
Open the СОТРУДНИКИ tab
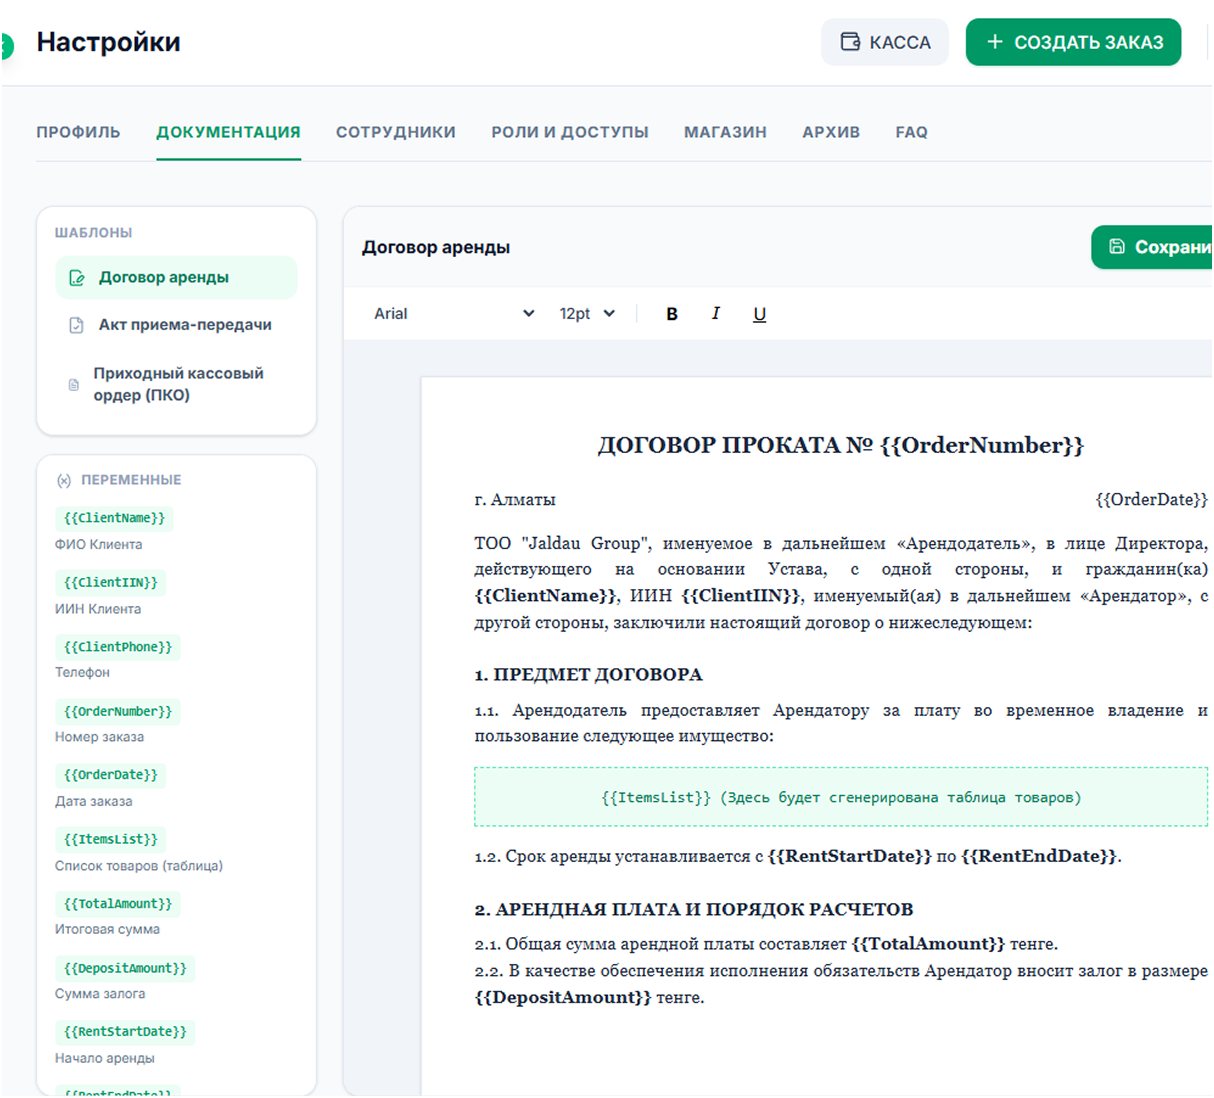click(396, 132)
